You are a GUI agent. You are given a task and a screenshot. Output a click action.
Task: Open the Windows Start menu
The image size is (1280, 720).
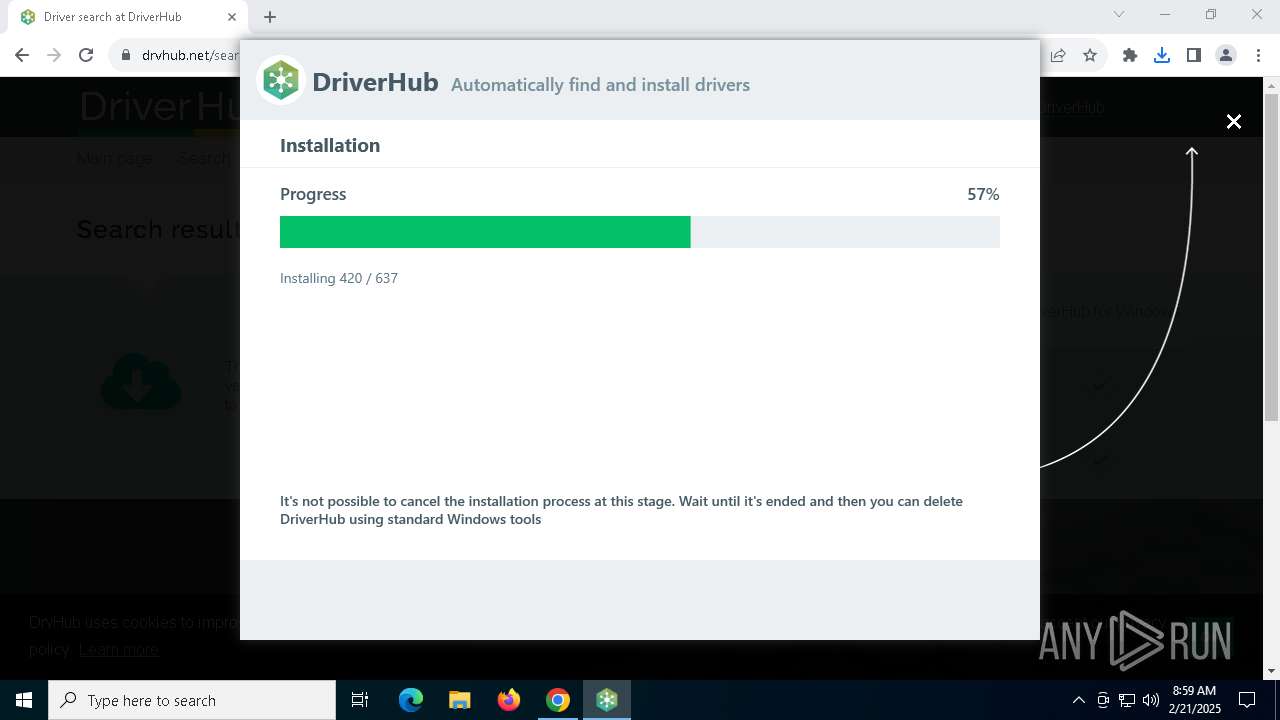[24, 700]
